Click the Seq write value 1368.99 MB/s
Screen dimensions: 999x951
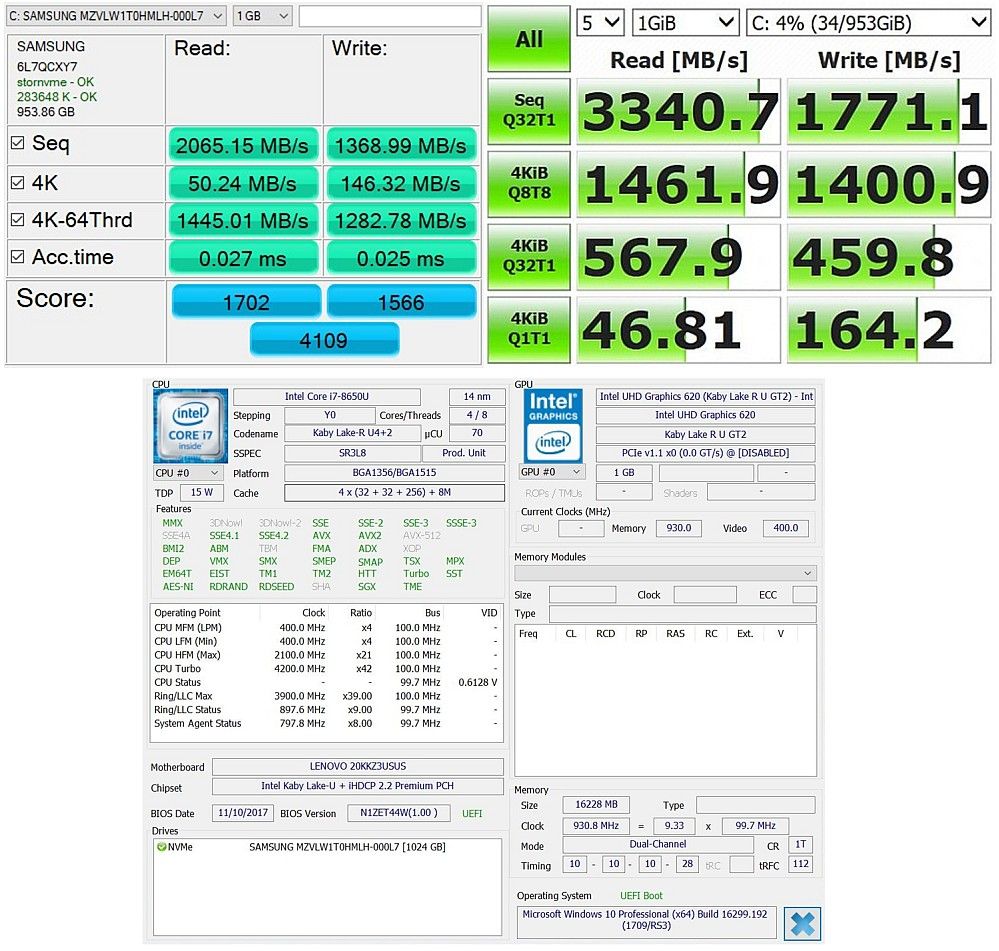[x=401, y=146]
